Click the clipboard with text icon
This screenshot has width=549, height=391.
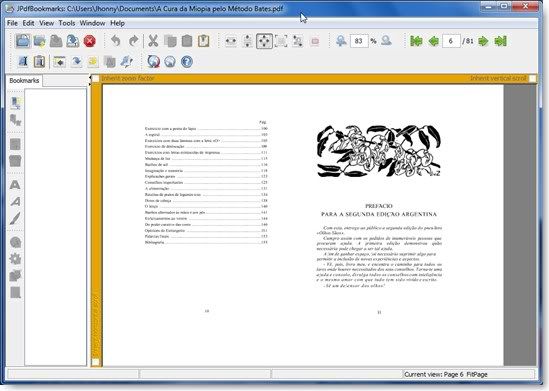click(x=40, y=62)
